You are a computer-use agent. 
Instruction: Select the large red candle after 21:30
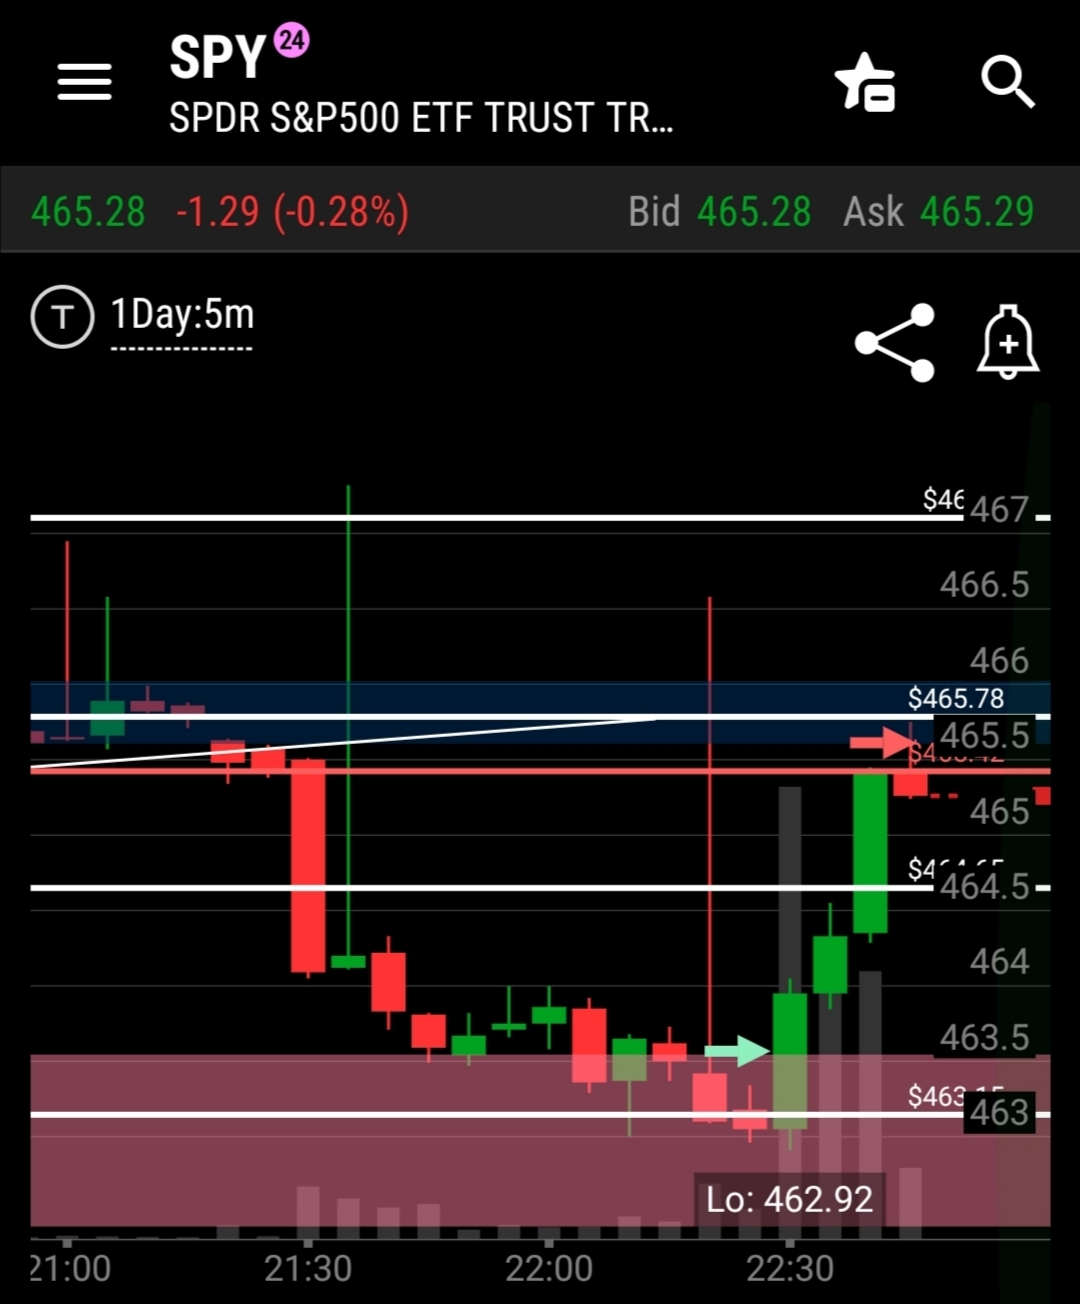[x=308, y=866]
